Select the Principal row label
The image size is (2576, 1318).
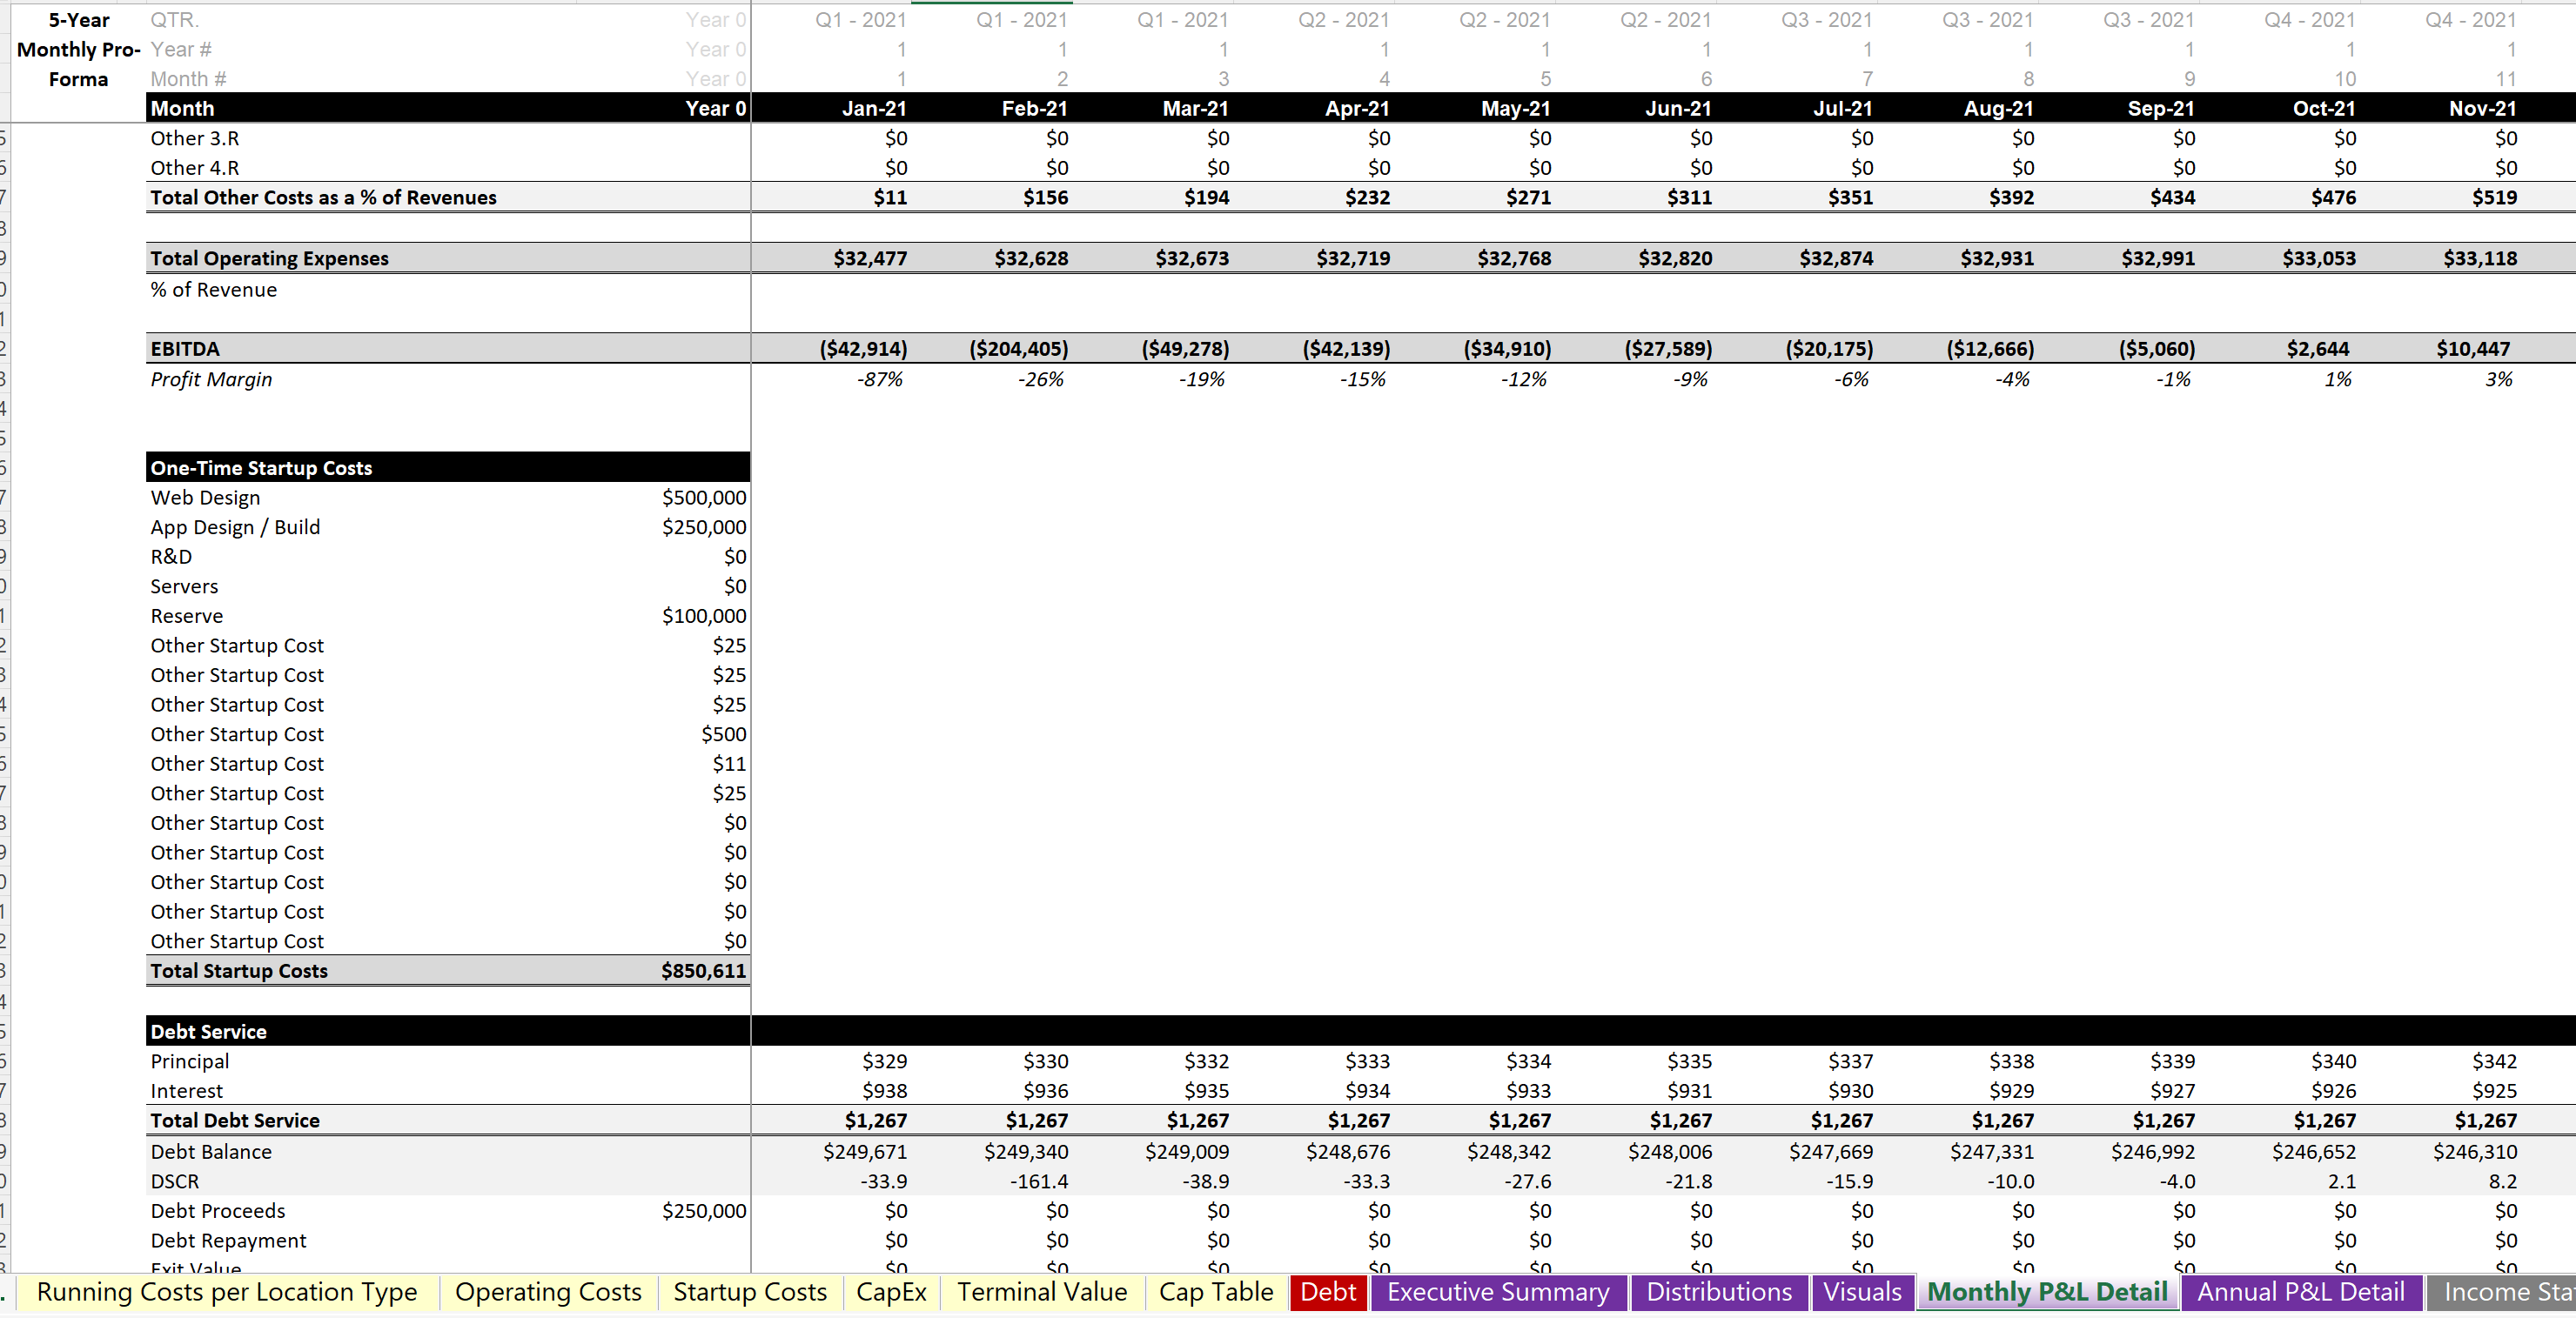tap(190, 1061)
